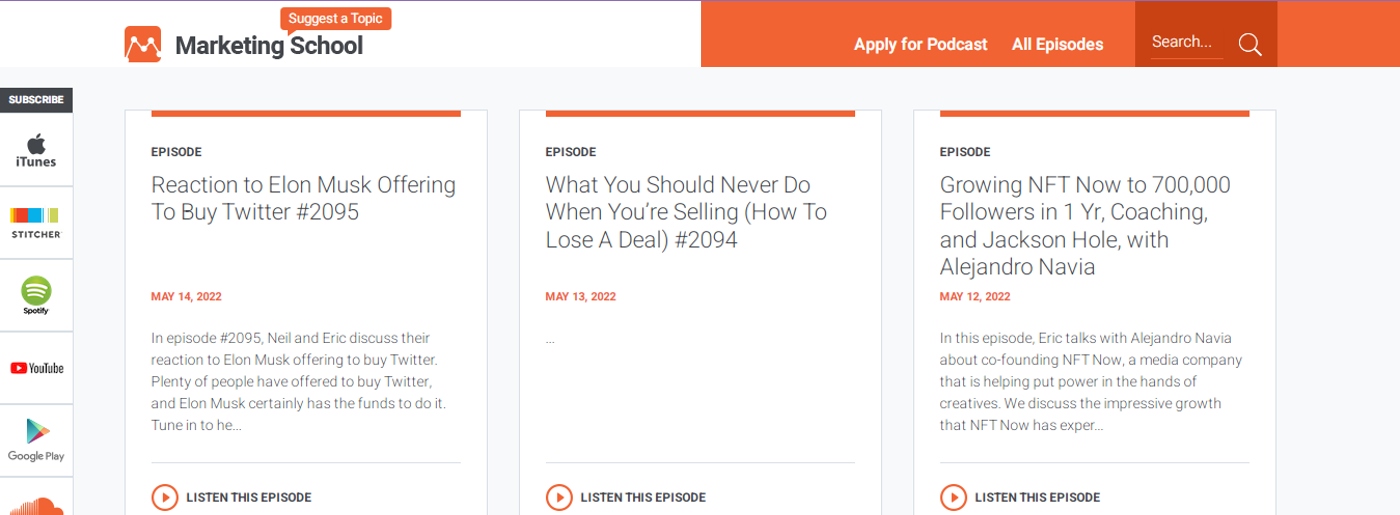
Task: Open the Stitcher subscribe icon
Action: click(x=36, y=222)
